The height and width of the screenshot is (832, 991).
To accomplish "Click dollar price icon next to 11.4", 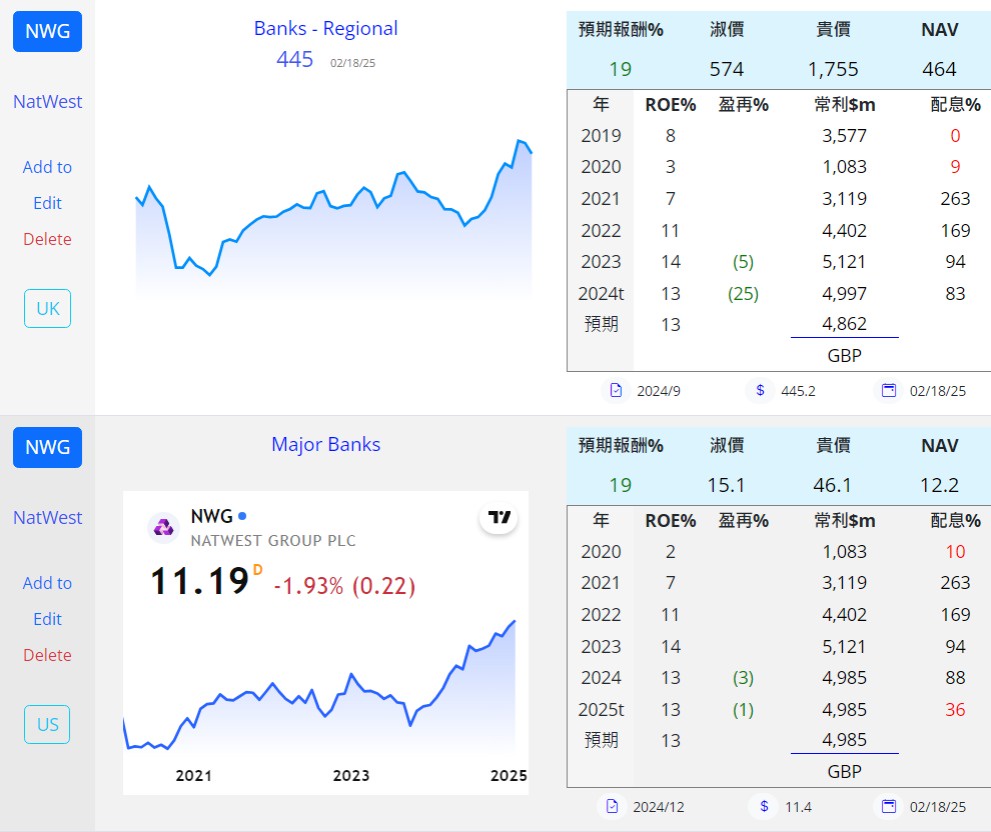I will point(764,807).
